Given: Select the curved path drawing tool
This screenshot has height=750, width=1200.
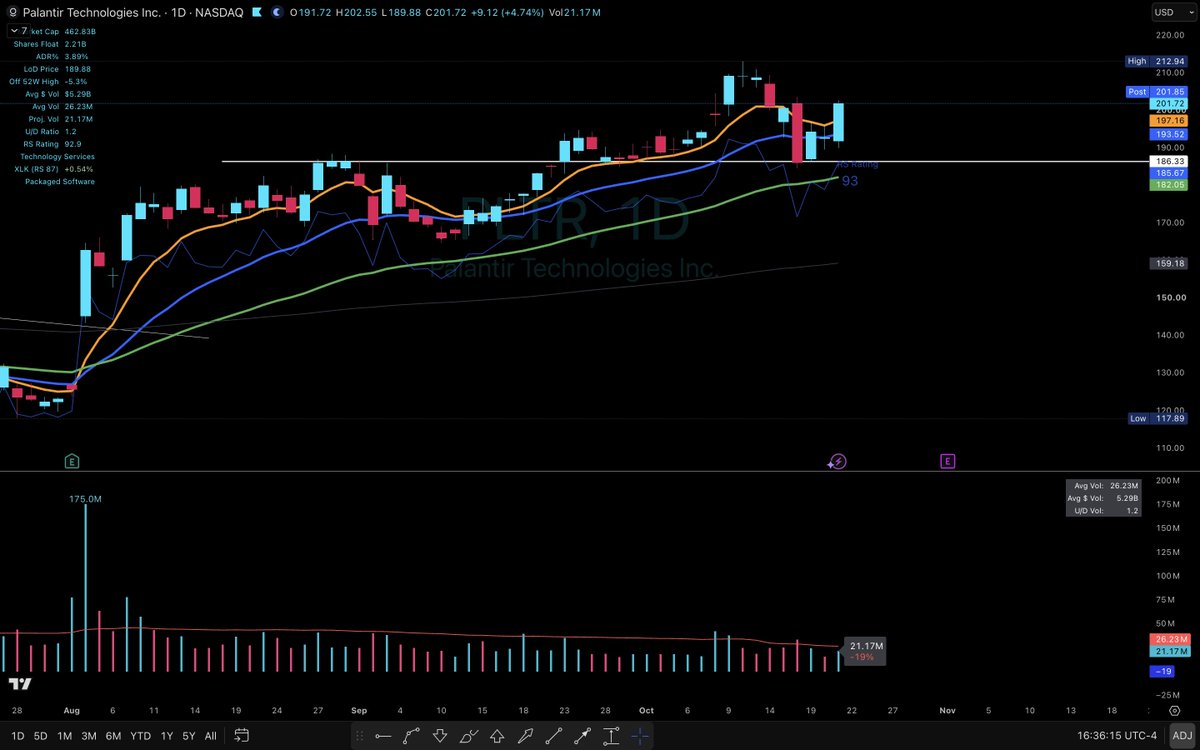Looking at the screenshot, I should click(411, 736).
